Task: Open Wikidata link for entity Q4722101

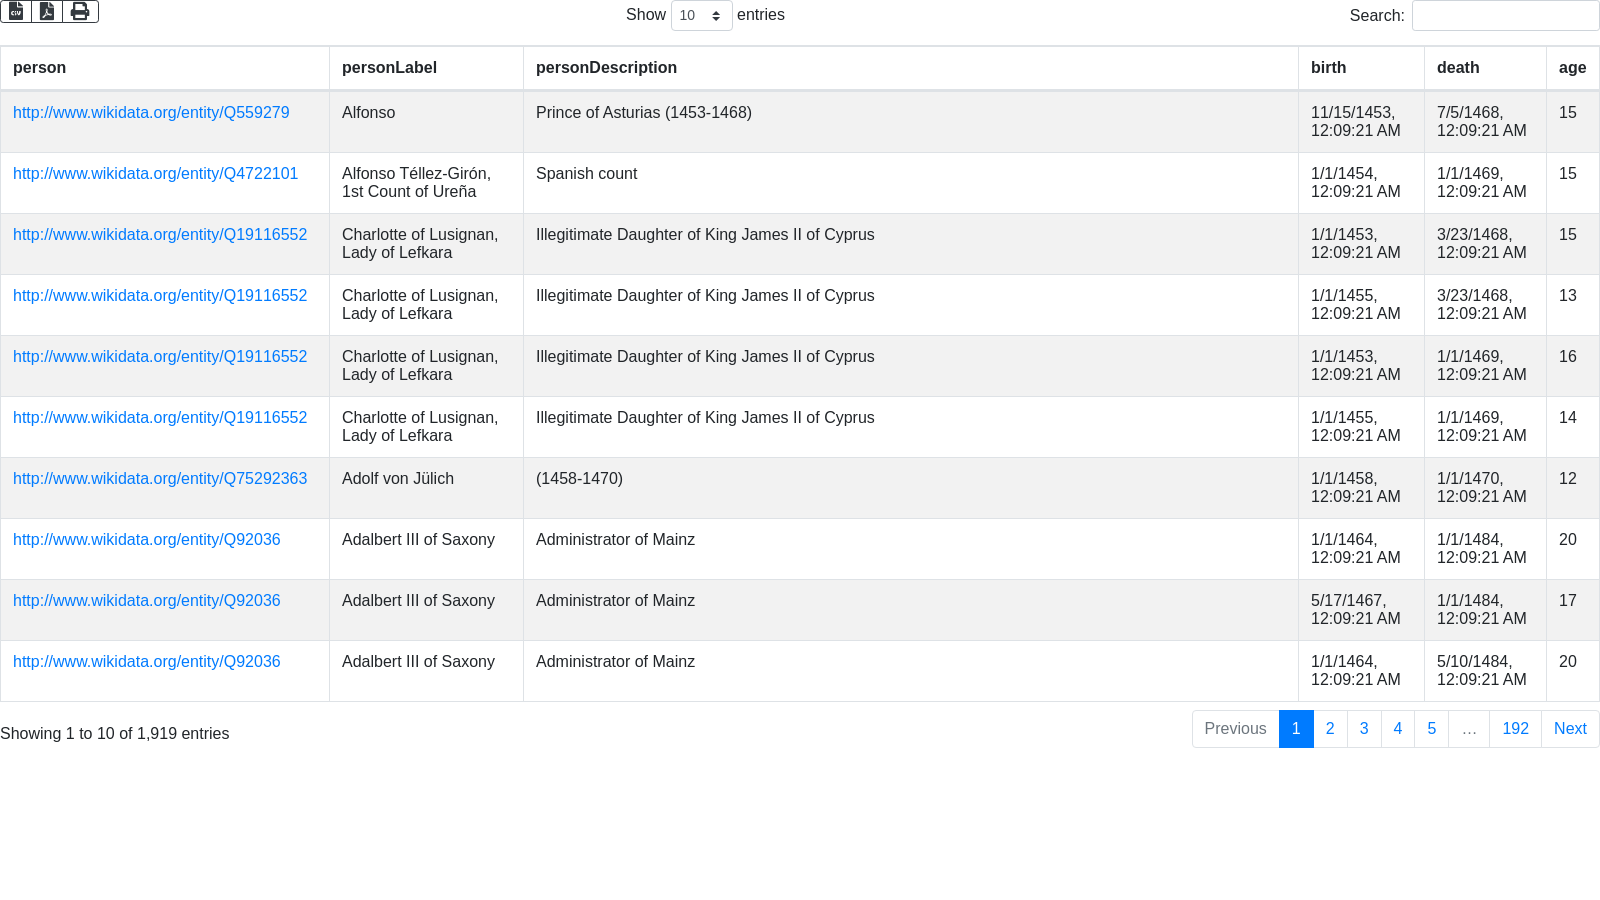Action: tap(155, 174)
